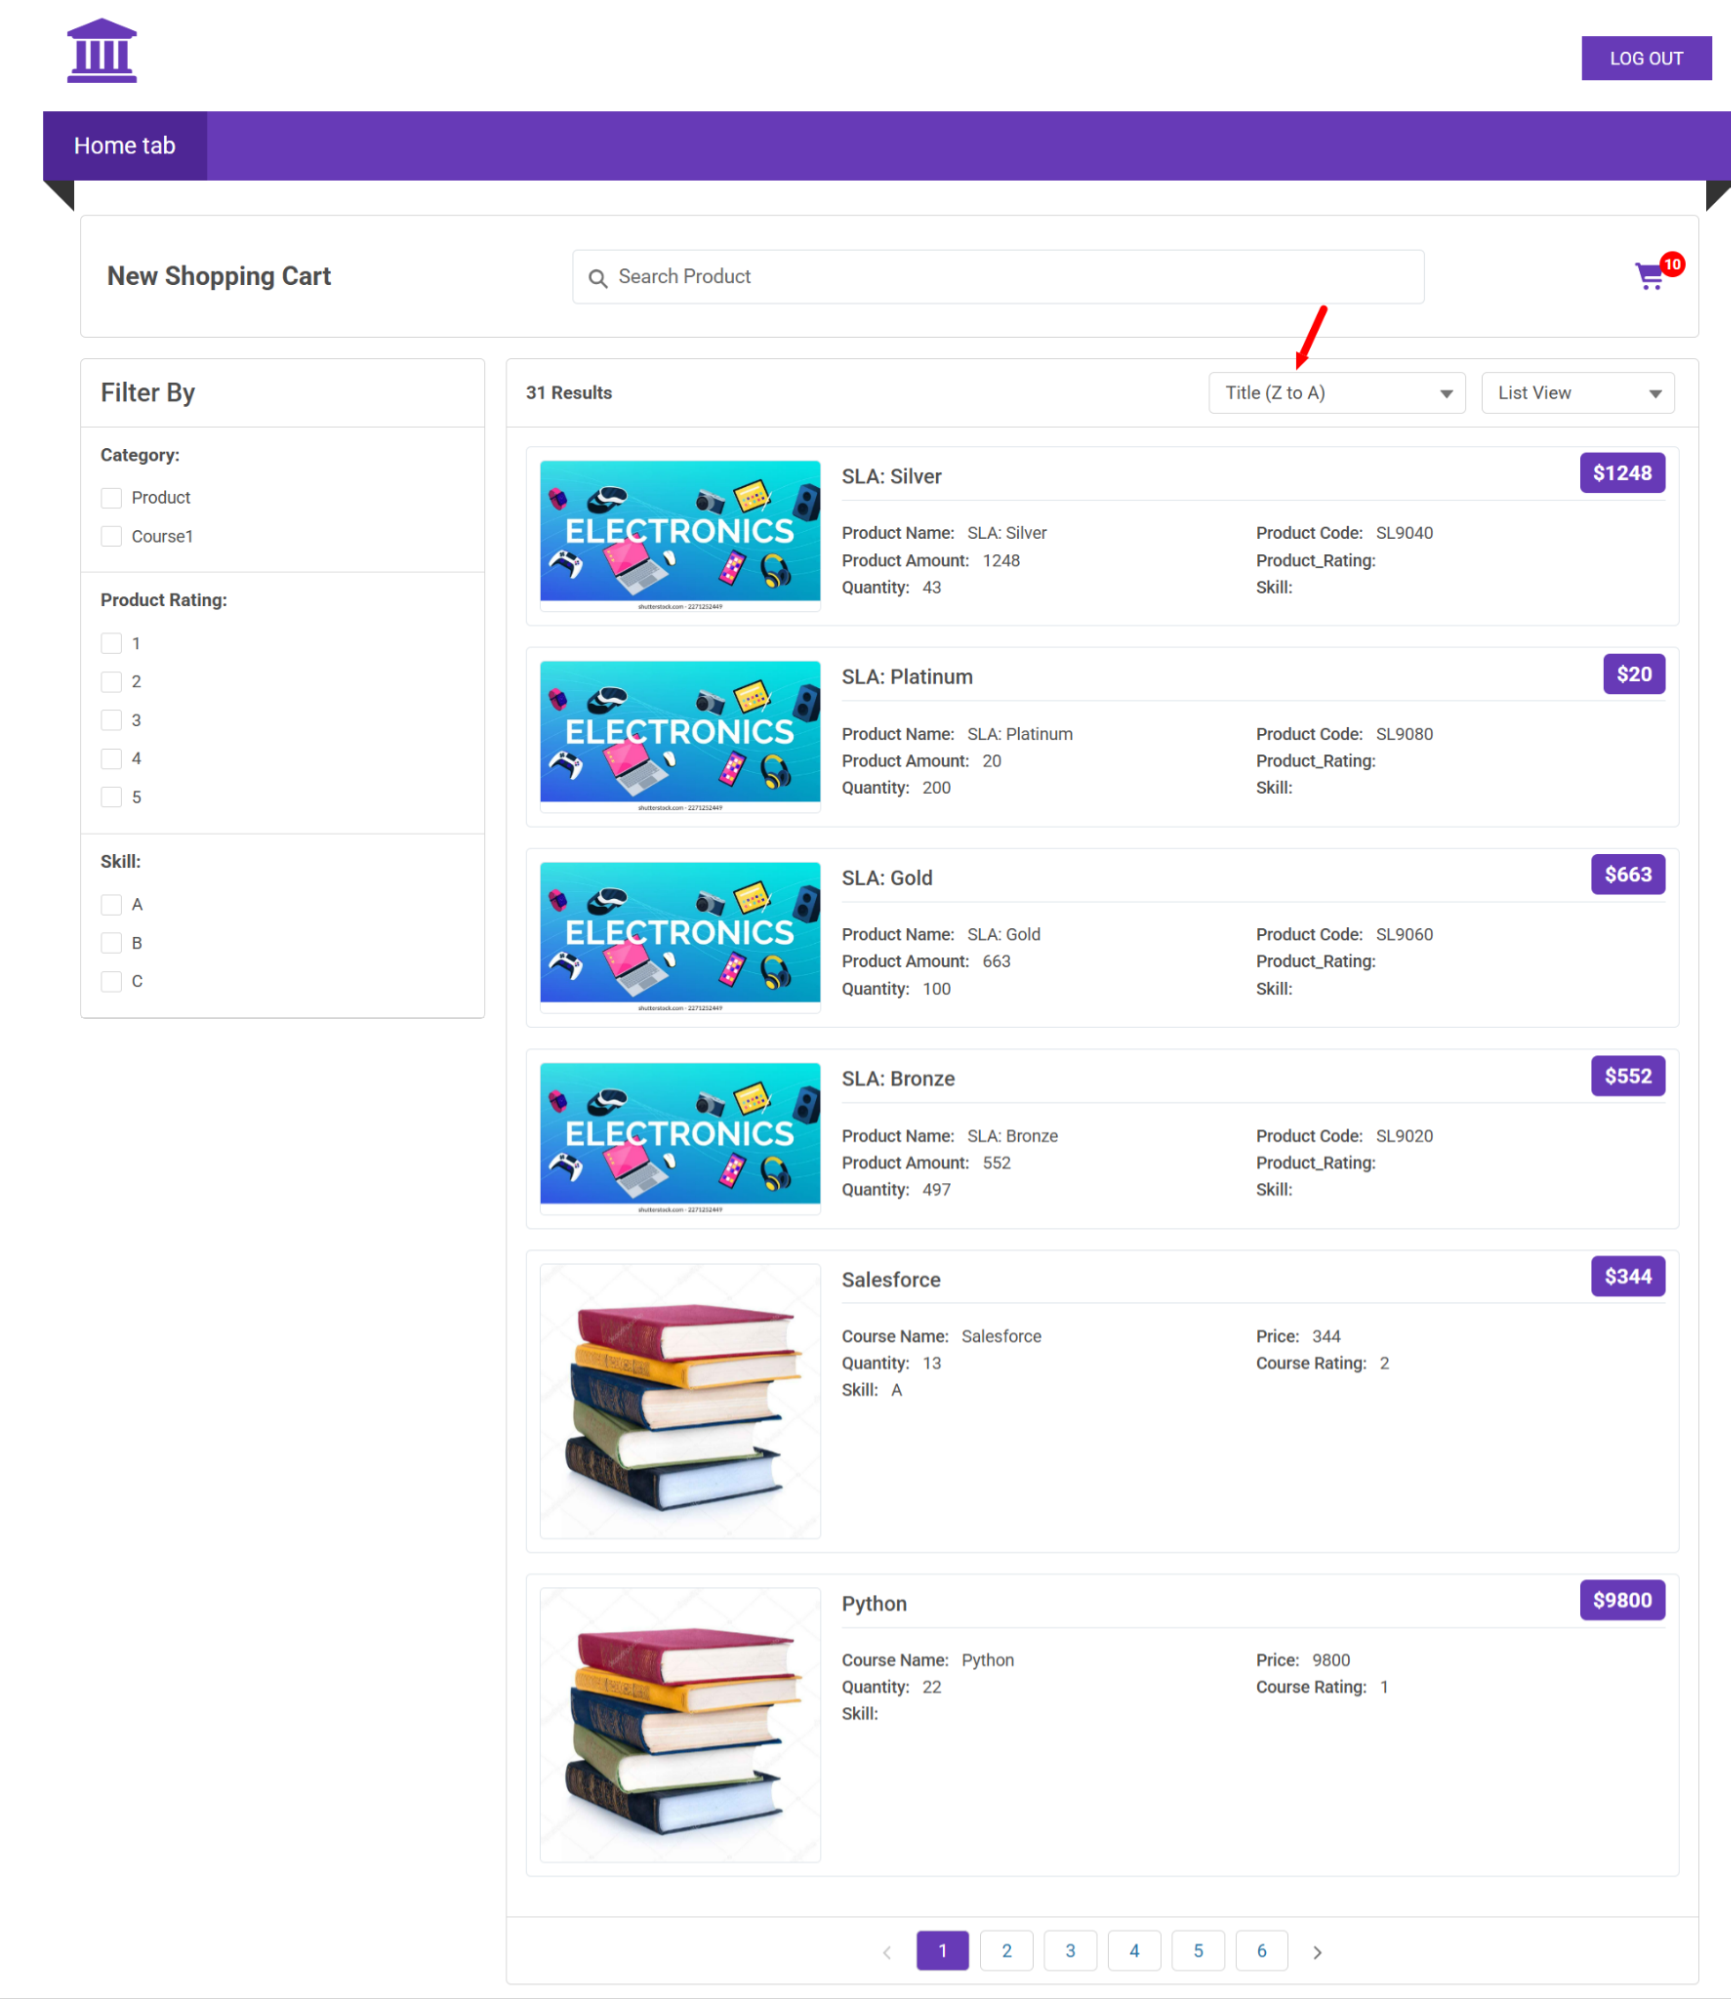Jump to page 6 of results
This screenshot has height=1999, width=1731.
(1261, 1950)
